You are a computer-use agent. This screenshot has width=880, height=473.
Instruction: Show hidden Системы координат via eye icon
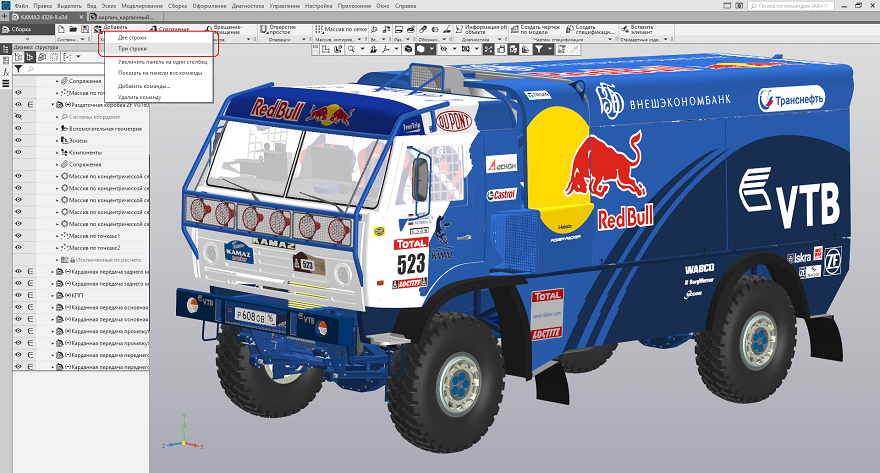click(x=19, y=117)
